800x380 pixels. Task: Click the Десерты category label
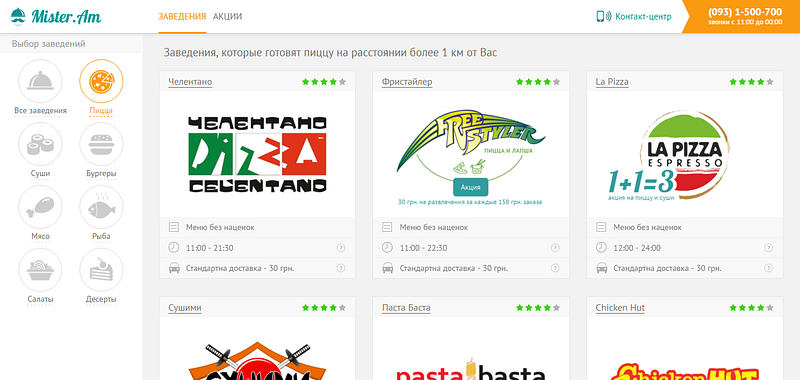pyautogui.click(x=101, y=299)
